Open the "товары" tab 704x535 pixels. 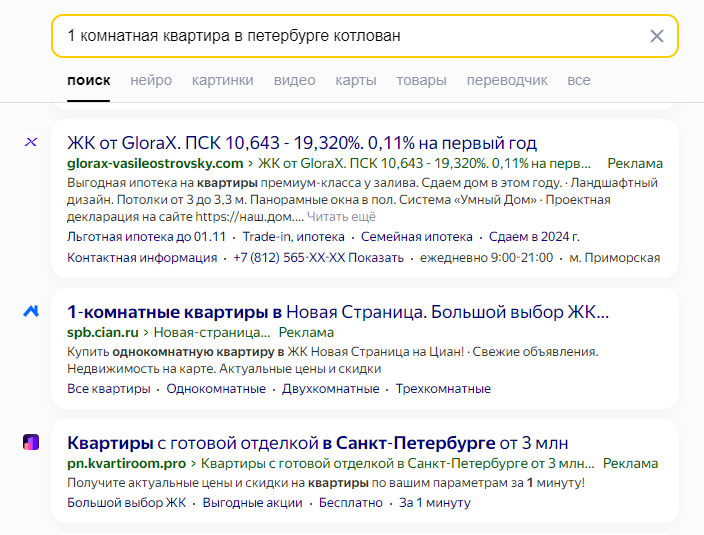point(421,80)
